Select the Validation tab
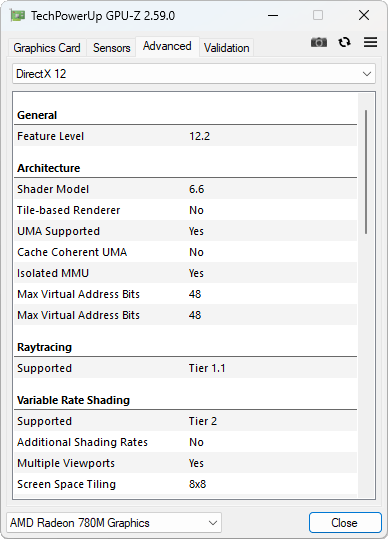The height and width of the screenshot is (539, 388). pyautogui.click(x=226, y=48)
